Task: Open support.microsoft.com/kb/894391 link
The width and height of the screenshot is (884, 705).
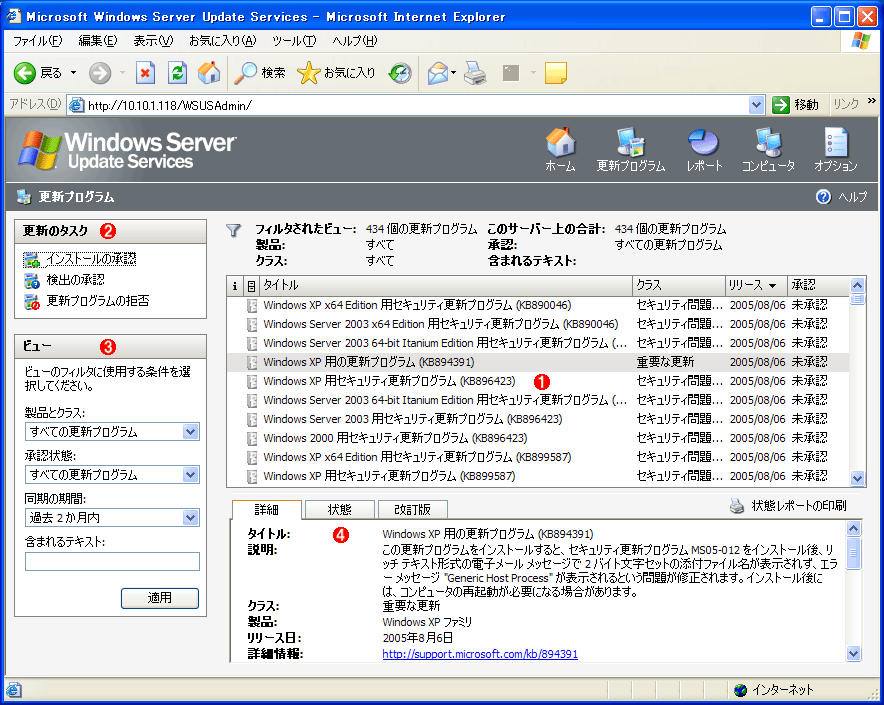Action: tap(480, 654)
